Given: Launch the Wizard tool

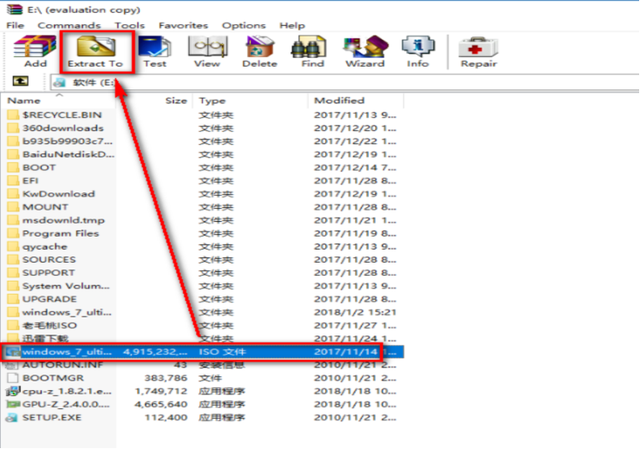Looking at the screenshot, I should [365, 51].
